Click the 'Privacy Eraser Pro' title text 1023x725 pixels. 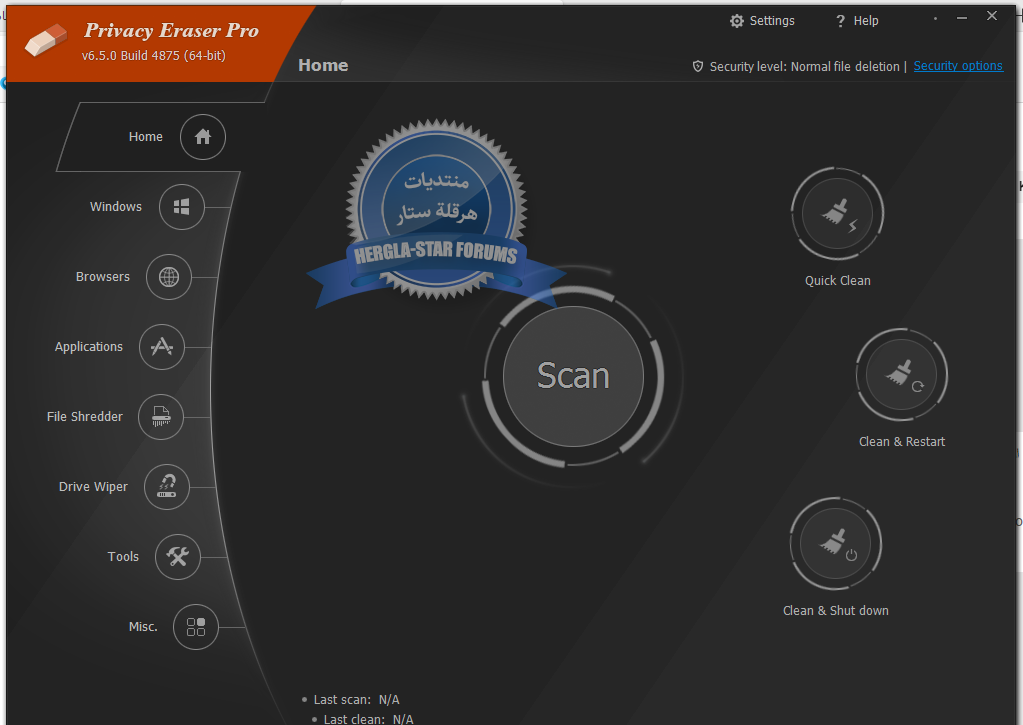(172, 31)
